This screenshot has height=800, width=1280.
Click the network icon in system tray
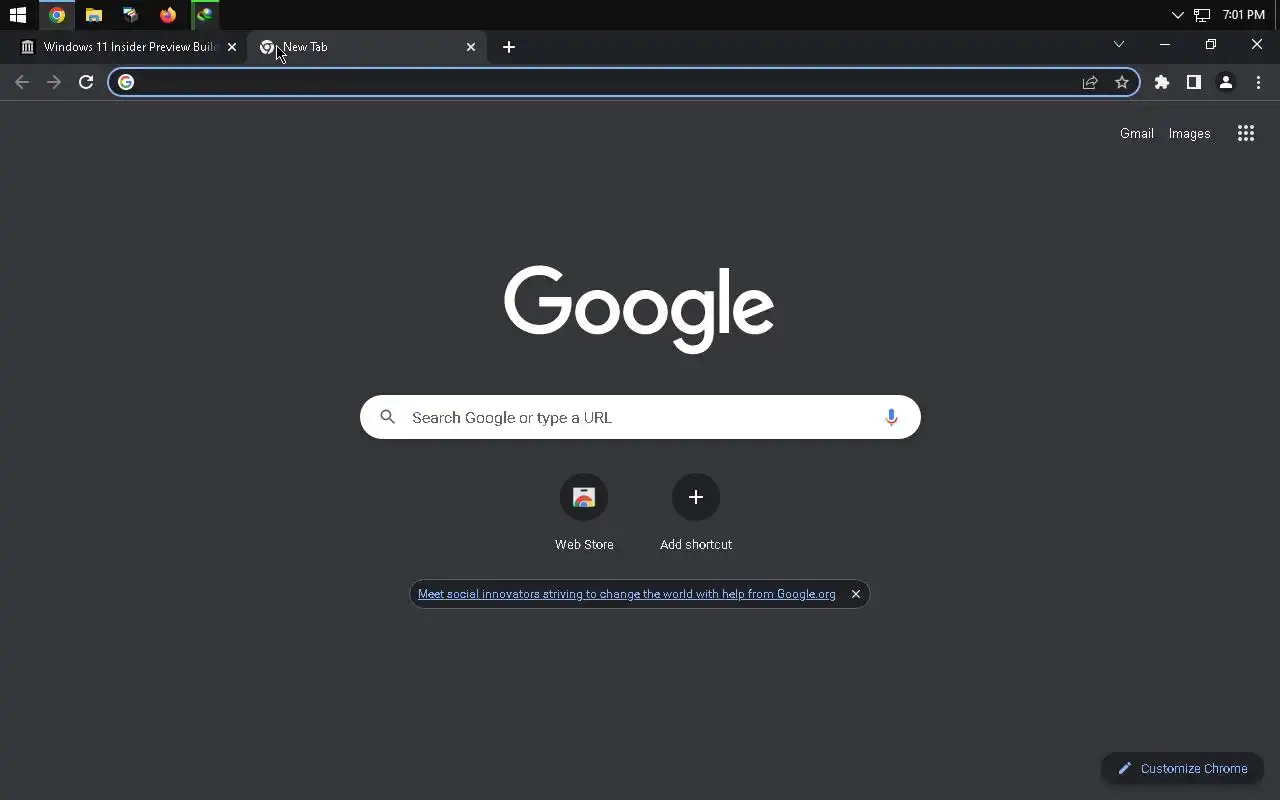[1202, 15]
